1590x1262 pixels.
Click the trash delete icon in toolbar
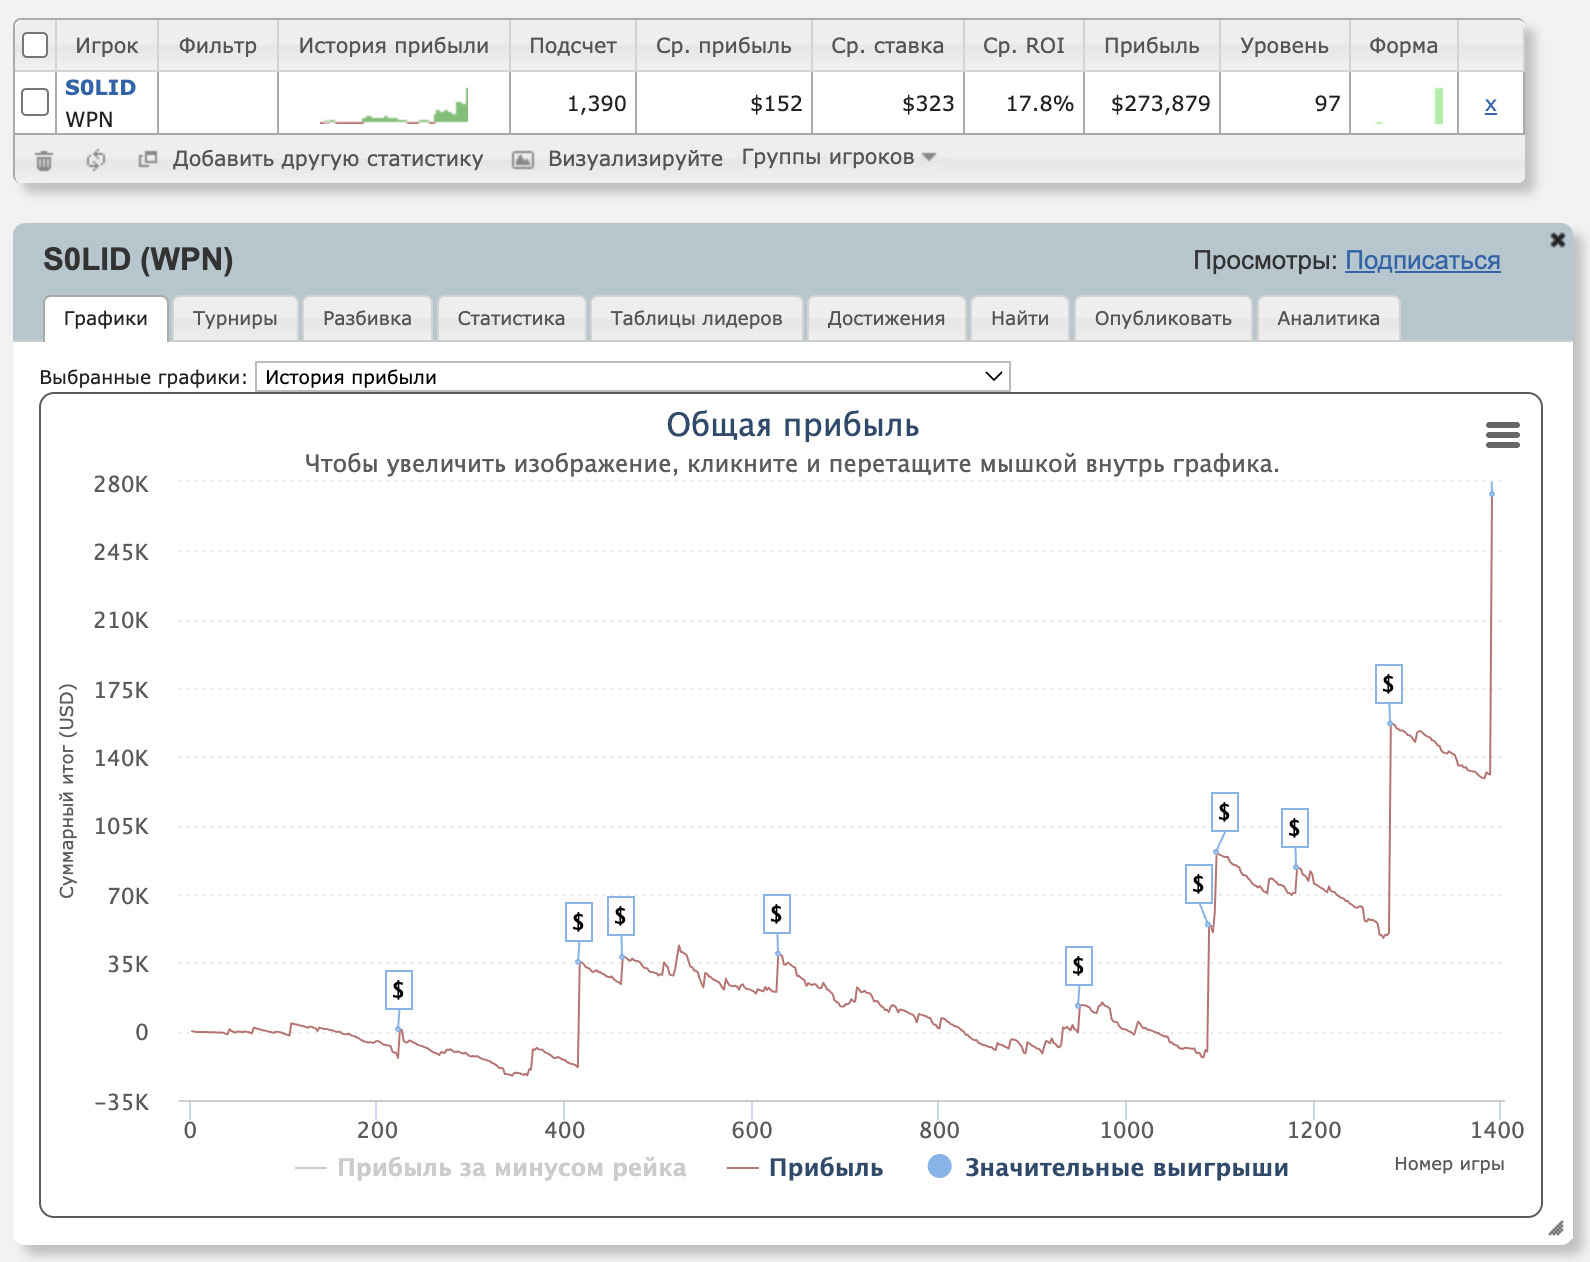(x=44, y=160)
